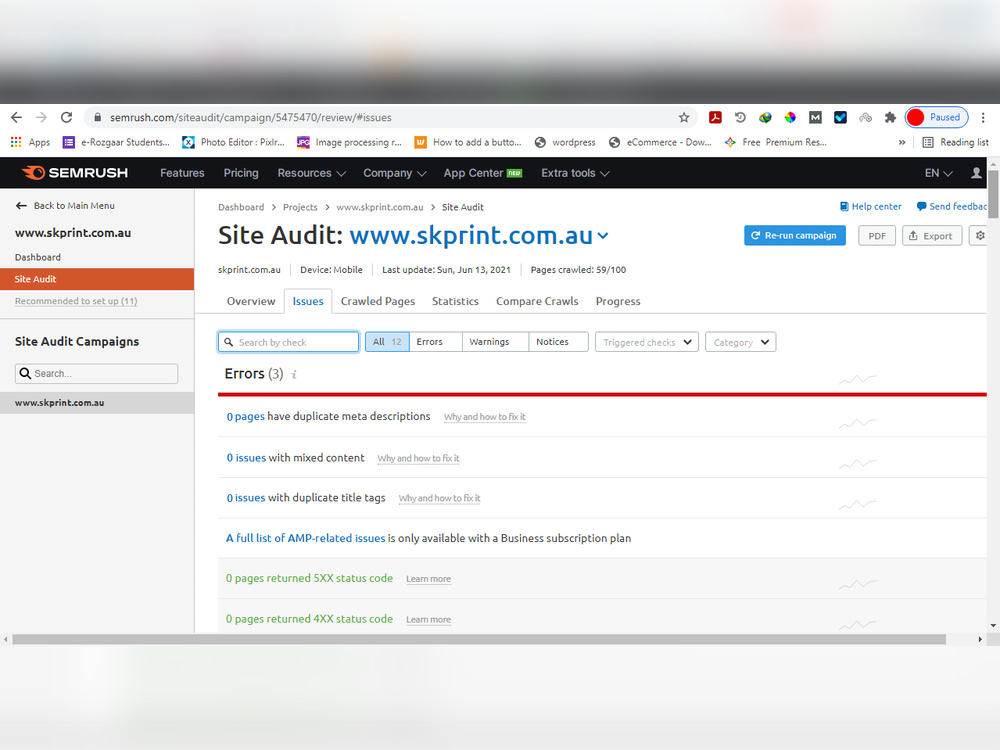1000x750 pixels.
Task: Open the Extensions puzzle-piece icon
Action: click(890, 117)
